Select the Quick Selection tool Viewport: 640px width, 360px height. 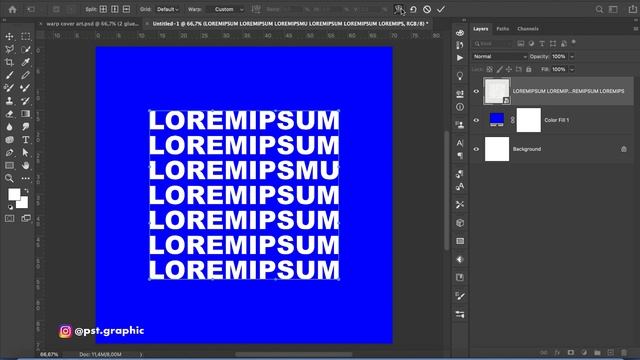pos(25,49)
